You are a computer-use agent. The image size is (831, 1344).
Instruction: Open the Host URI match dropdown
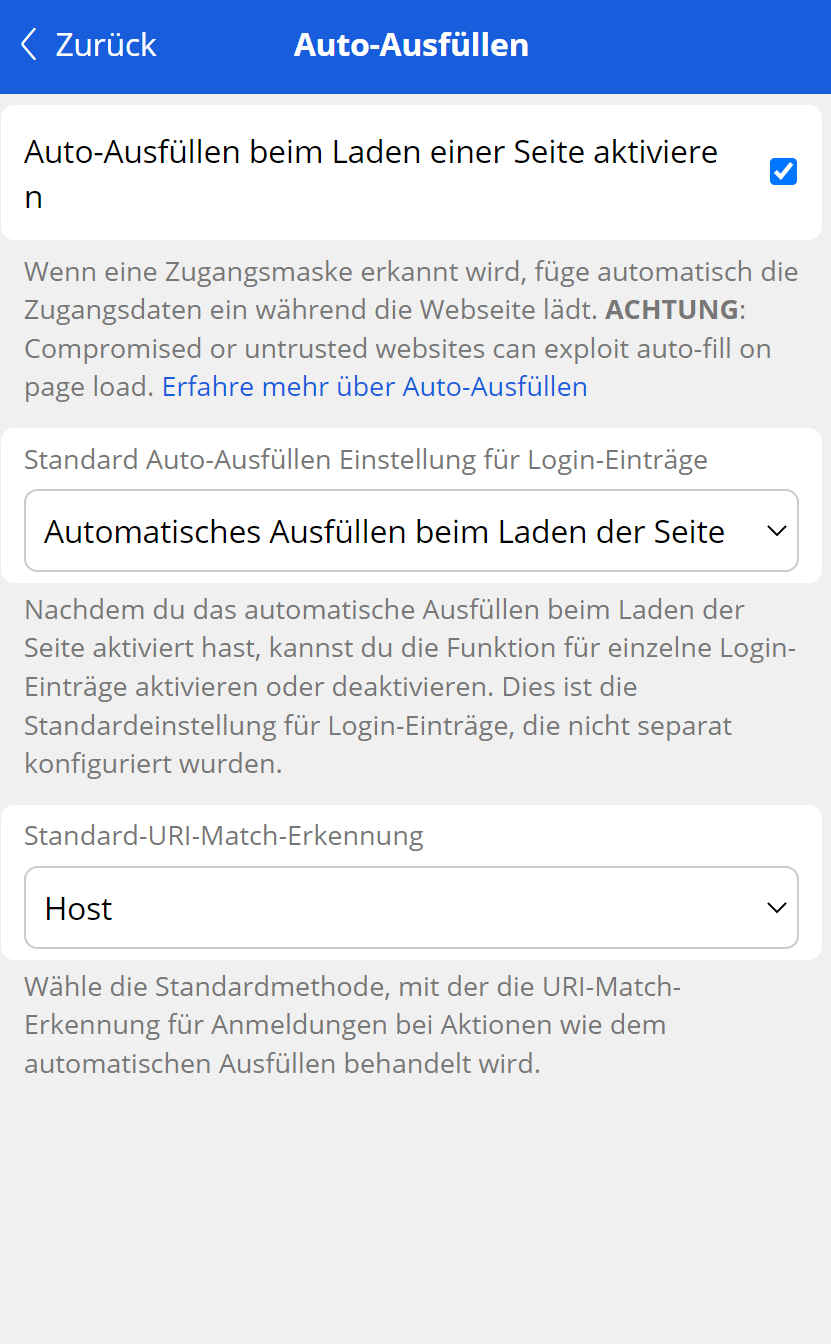coord(400,908)
